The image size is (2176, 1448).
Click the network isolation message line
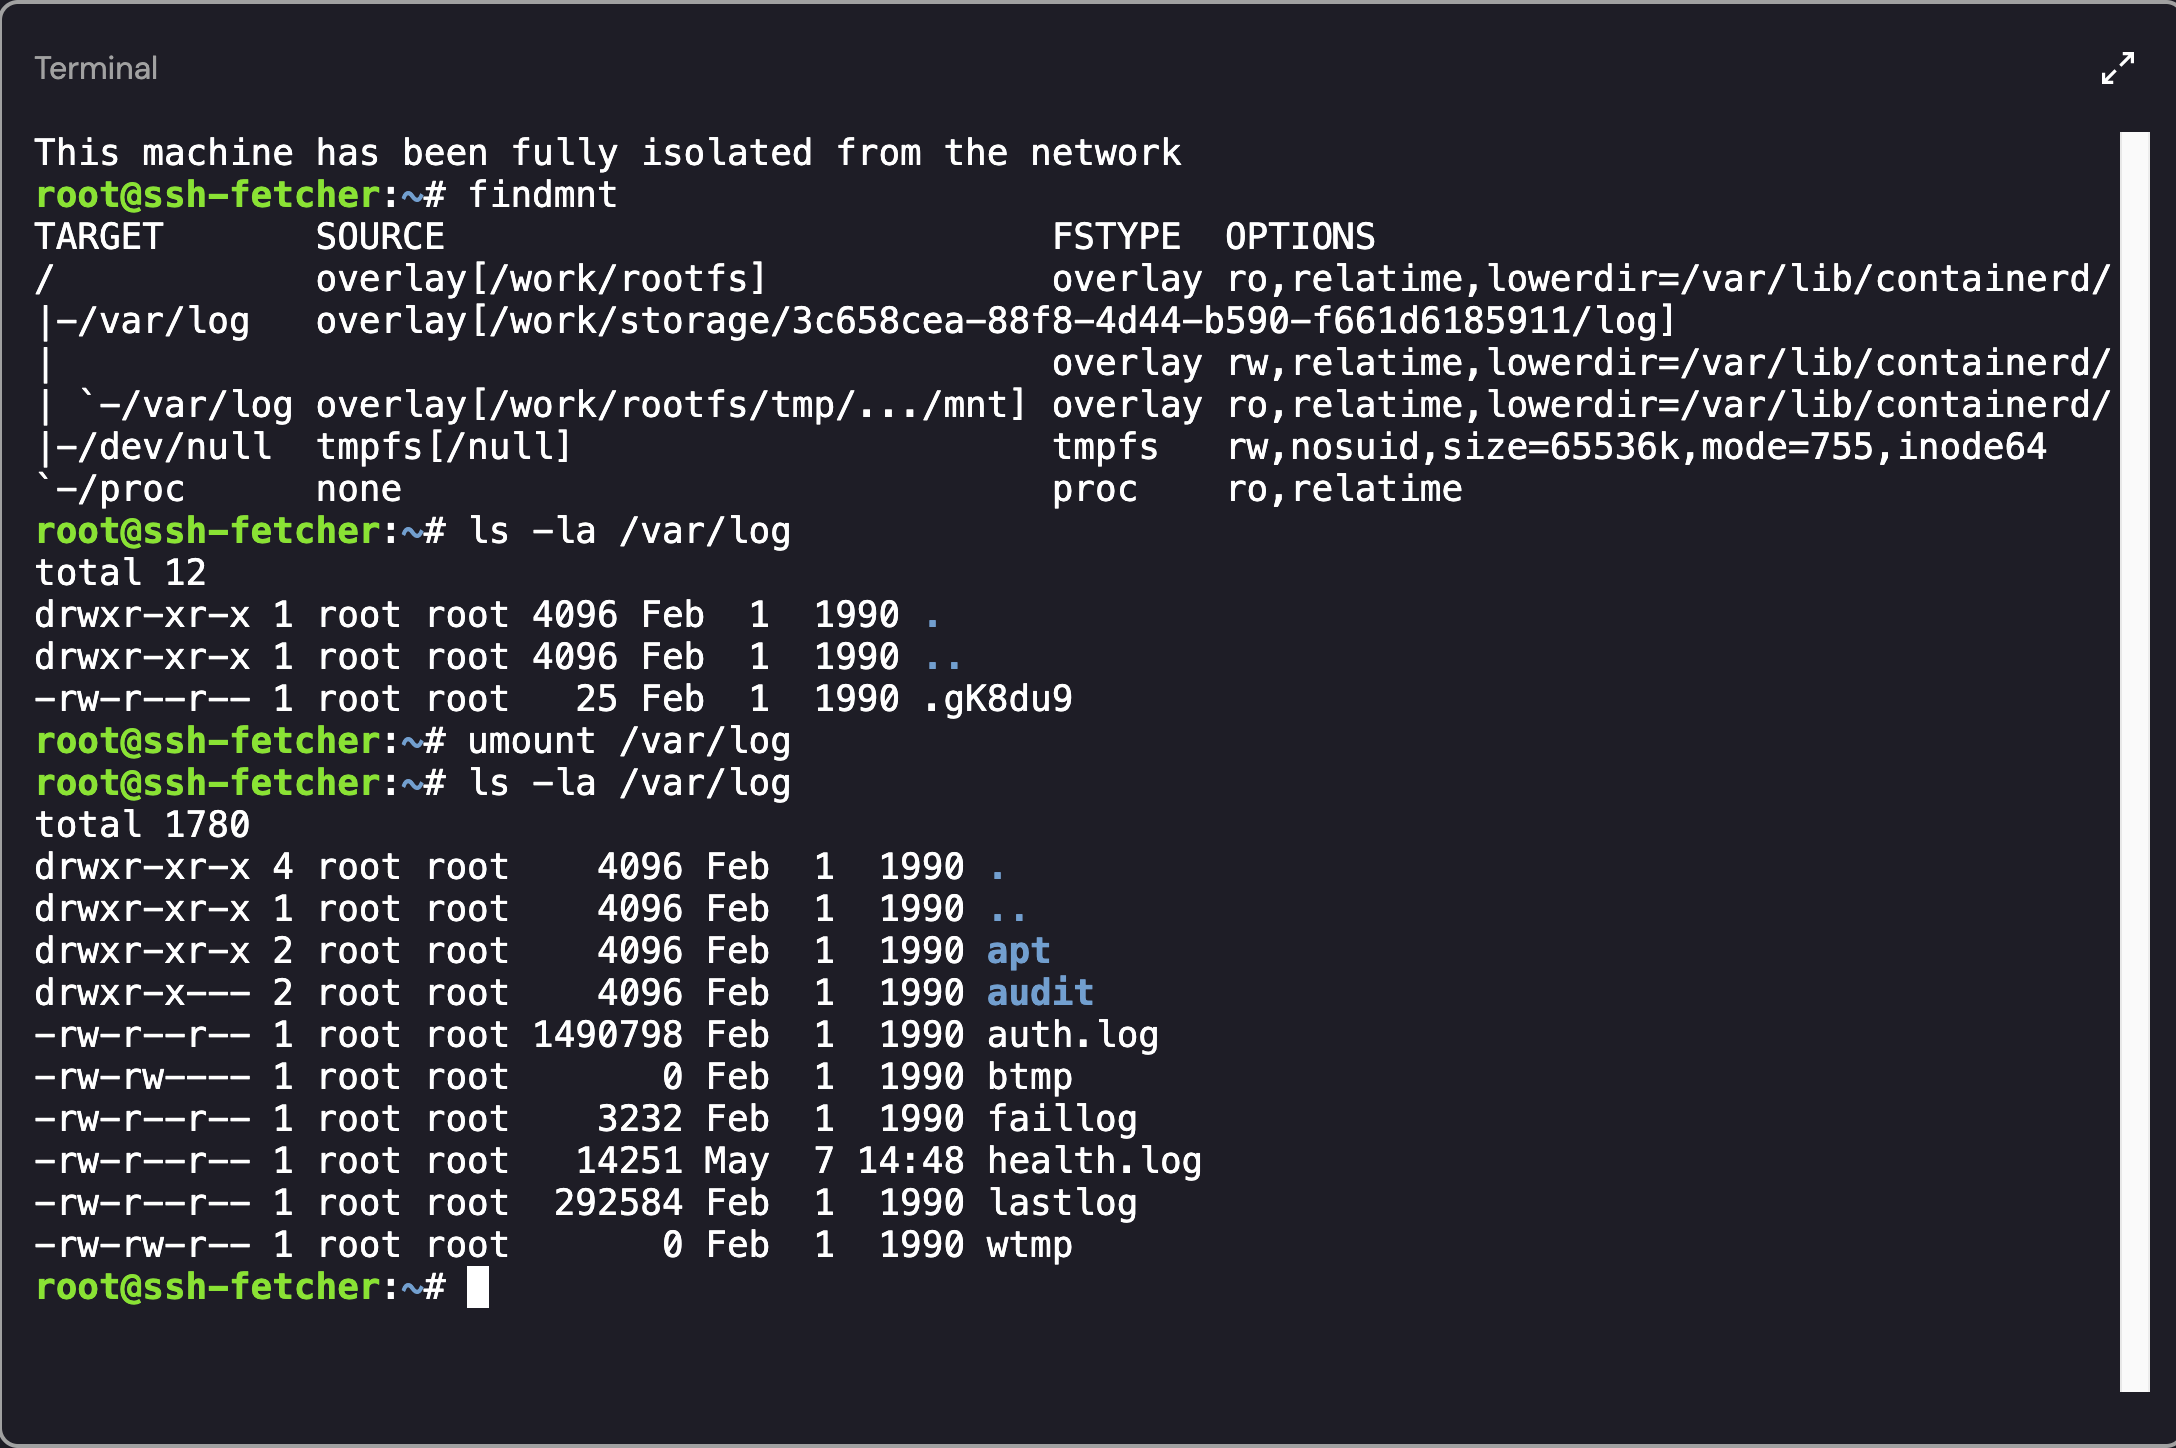(x=608, y=153)
